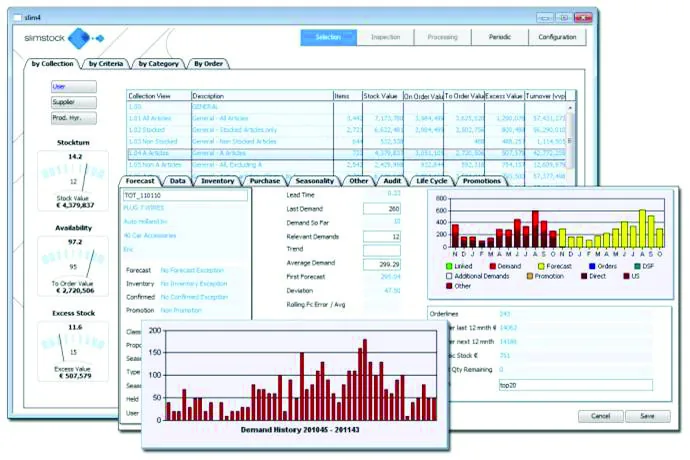This screenshot has height=460, width=690.
Task: Switch to the Seasonality tab
Action: 315,181
